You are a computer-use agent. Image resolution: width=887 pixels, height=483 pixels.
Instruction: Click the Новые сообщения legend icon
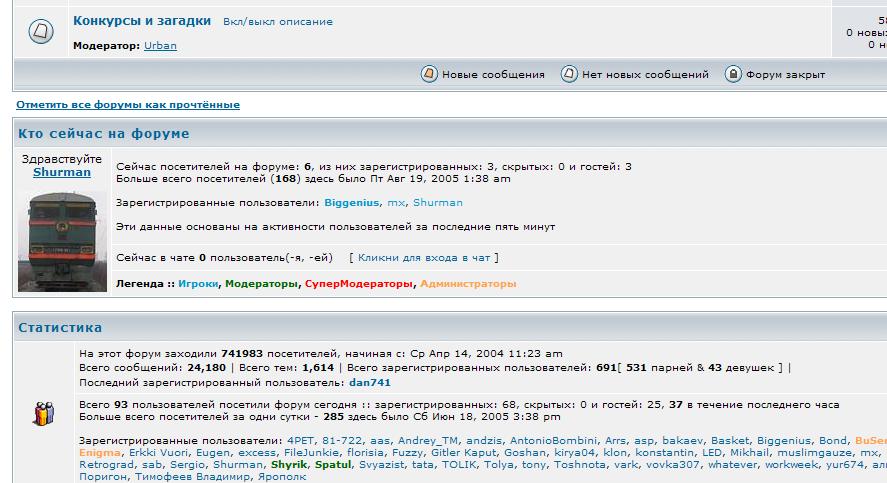(x=429, y=74)
